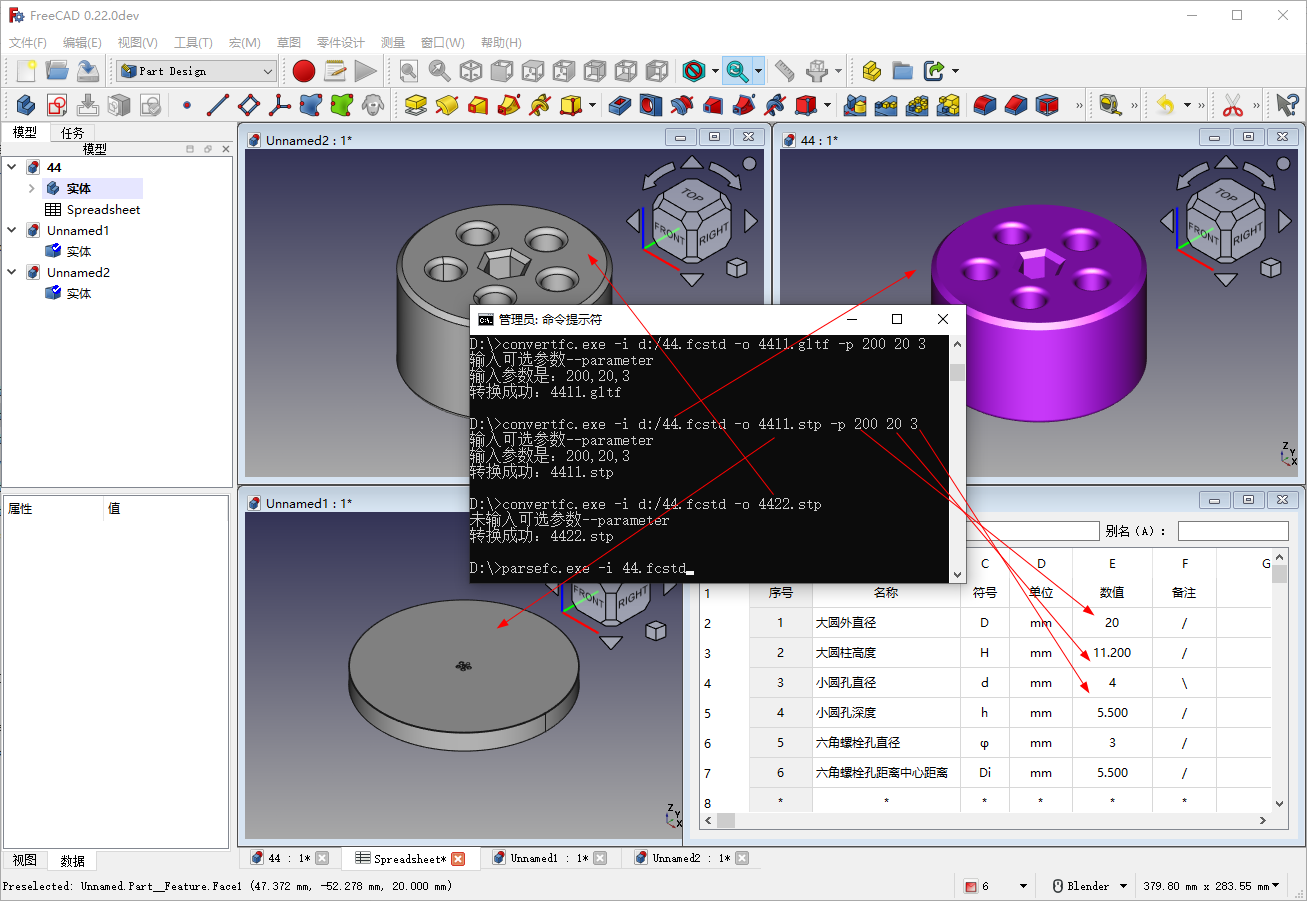Open the draw style dropdown arrow
Image resolution: width=1307 pixels, height=901 pixels.
coord(715,71)
